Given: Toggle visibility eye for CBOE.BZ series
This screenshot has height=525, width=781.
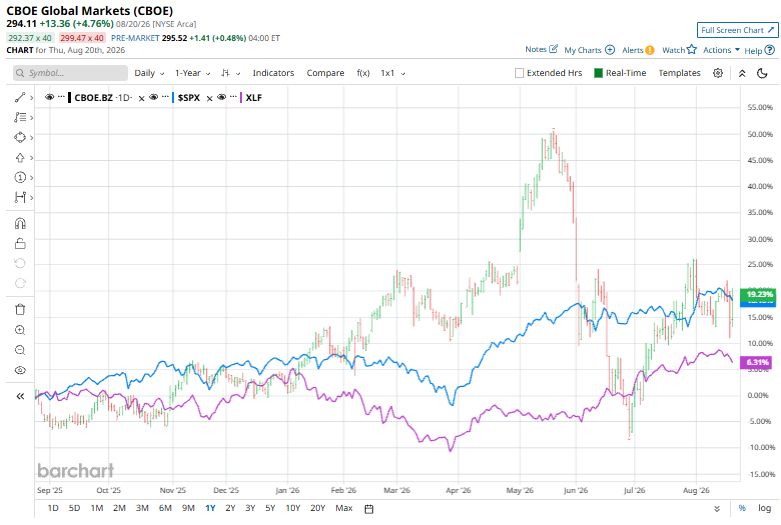Looking at the screenshot, I should pos(49,97).
